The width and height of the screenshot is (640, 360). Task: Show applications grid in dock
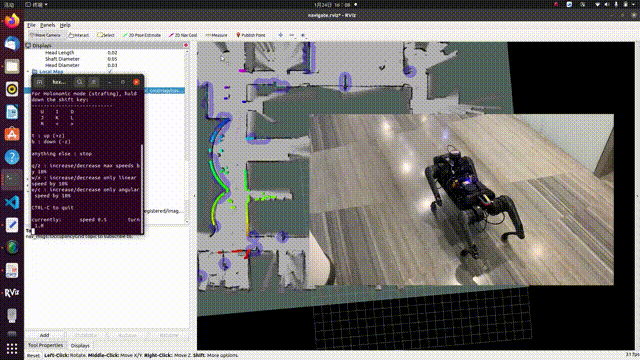(x=12, y=348)
